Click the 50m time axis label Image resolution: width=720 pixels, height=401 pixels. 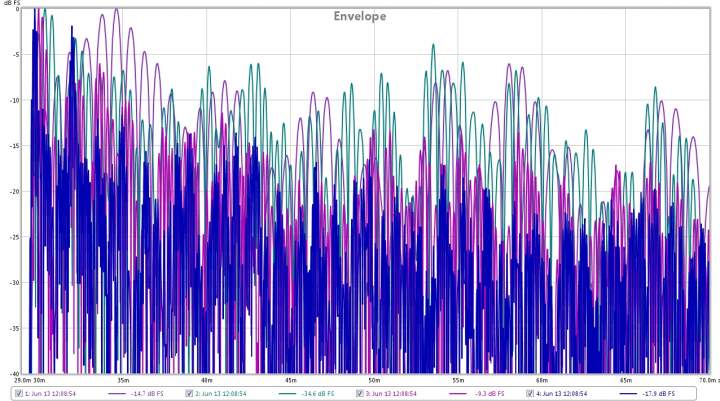tap(374, 380)
